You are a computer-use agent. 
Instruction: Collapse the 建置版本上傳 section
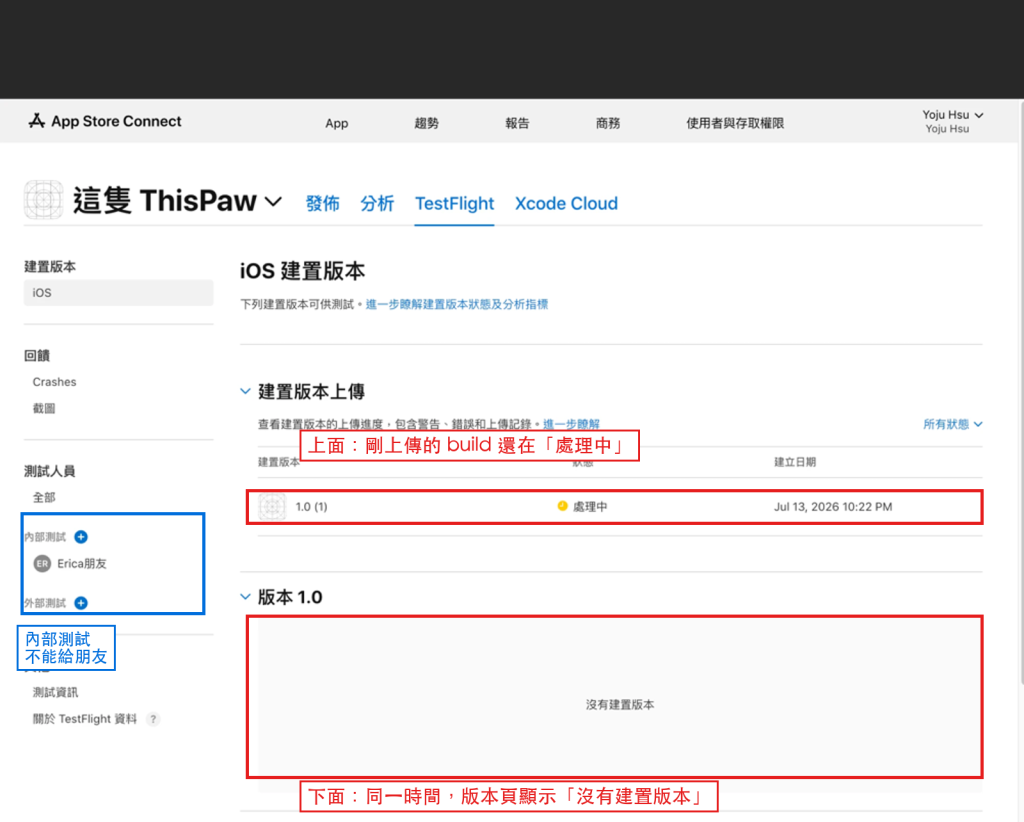tap(246, 392)
